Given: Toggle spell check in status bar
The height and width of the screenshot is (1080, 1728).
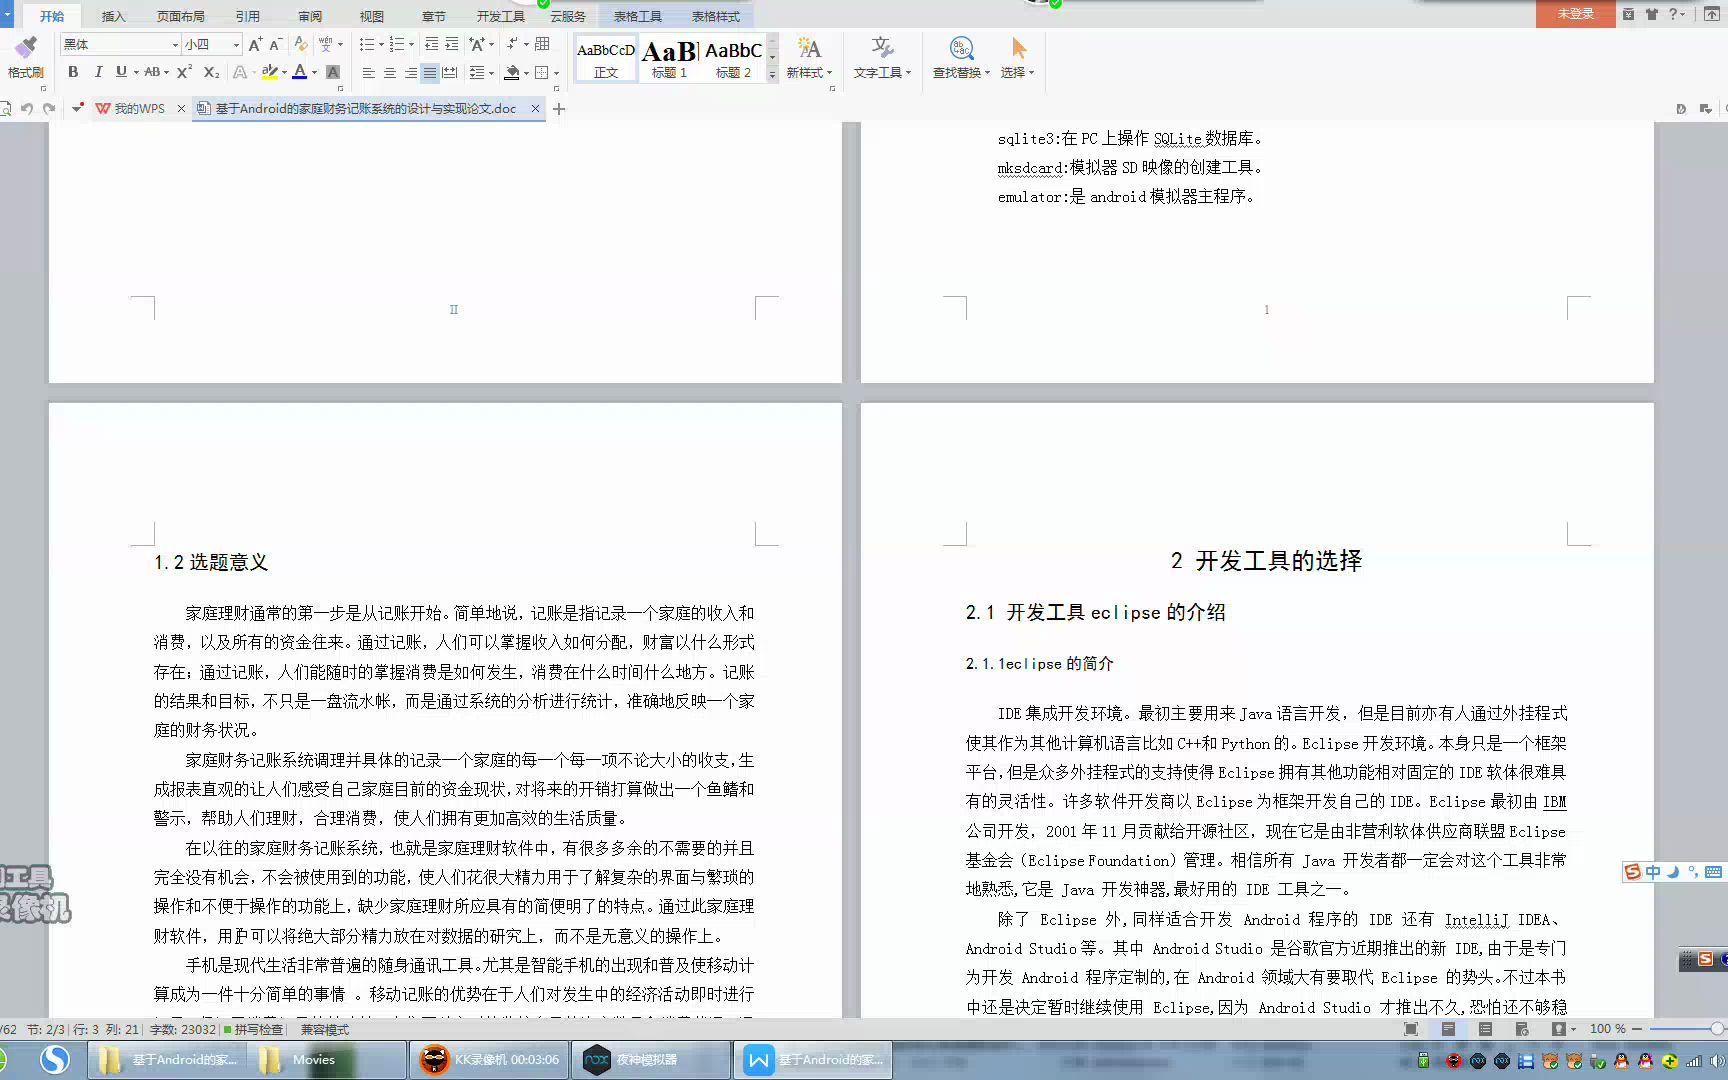Looking at the screenshot, I should pyautogui.click(x=254, y=1029).
